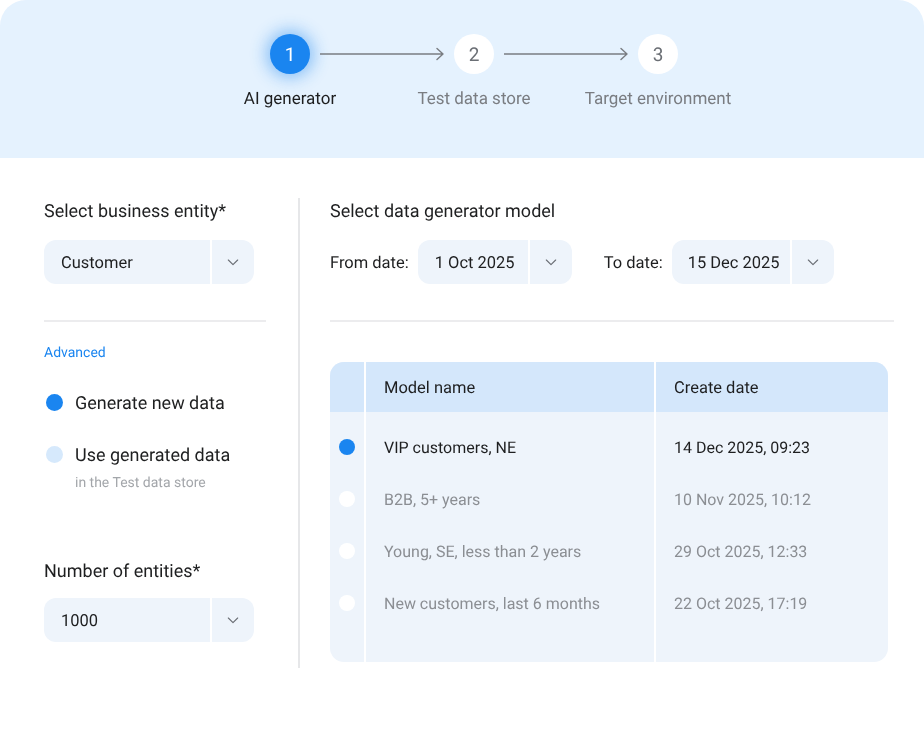Click the Customer entity field
924x750 pixels.
pos(127,262)
